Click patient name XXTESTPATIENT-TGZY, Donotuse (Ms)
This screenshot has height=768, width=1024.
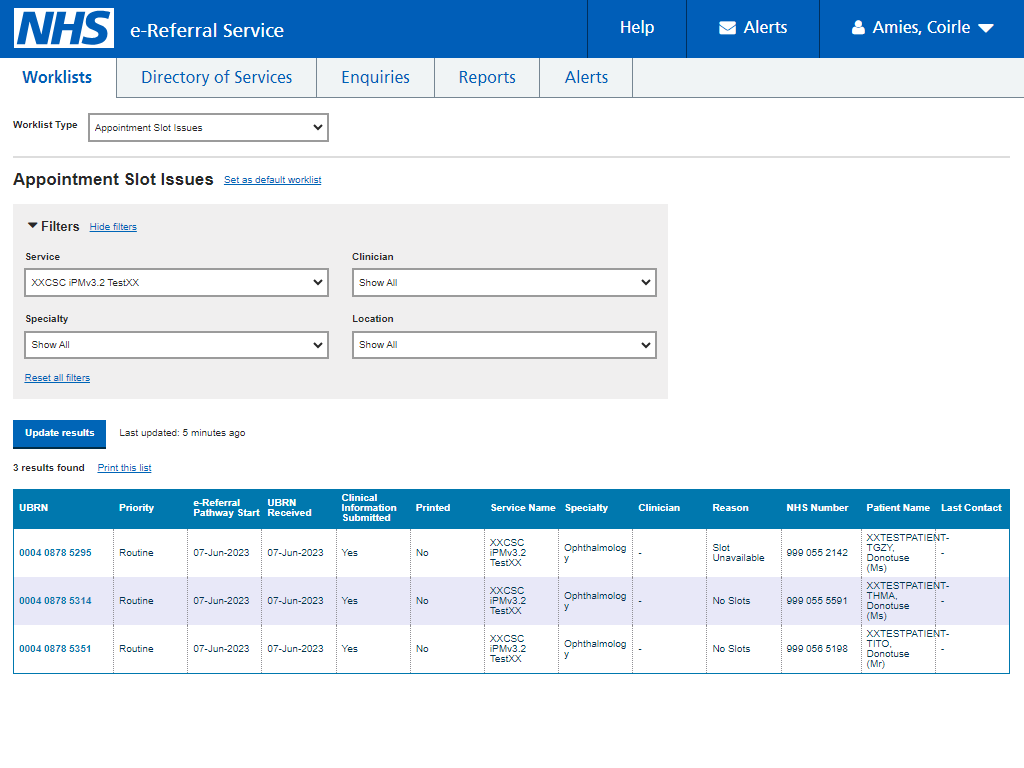[x=908, y=552]
